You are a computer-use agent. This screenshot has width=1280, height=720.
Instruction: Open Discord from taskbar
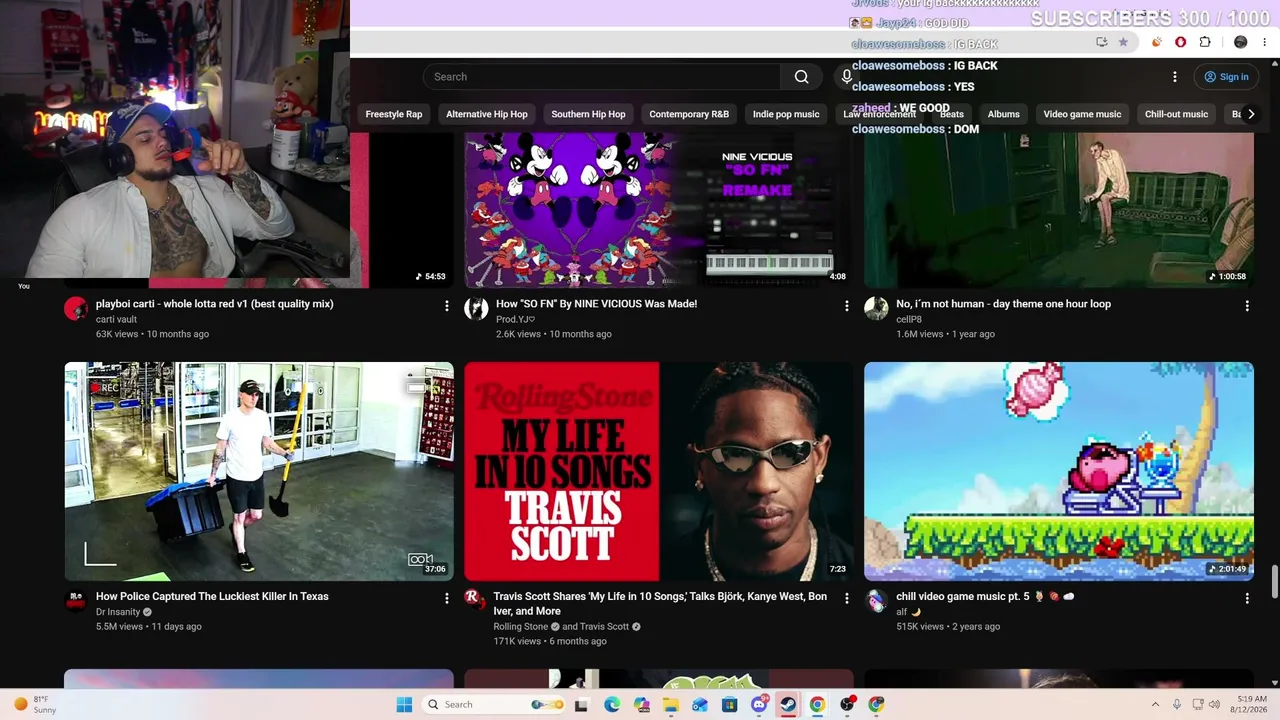759,704
